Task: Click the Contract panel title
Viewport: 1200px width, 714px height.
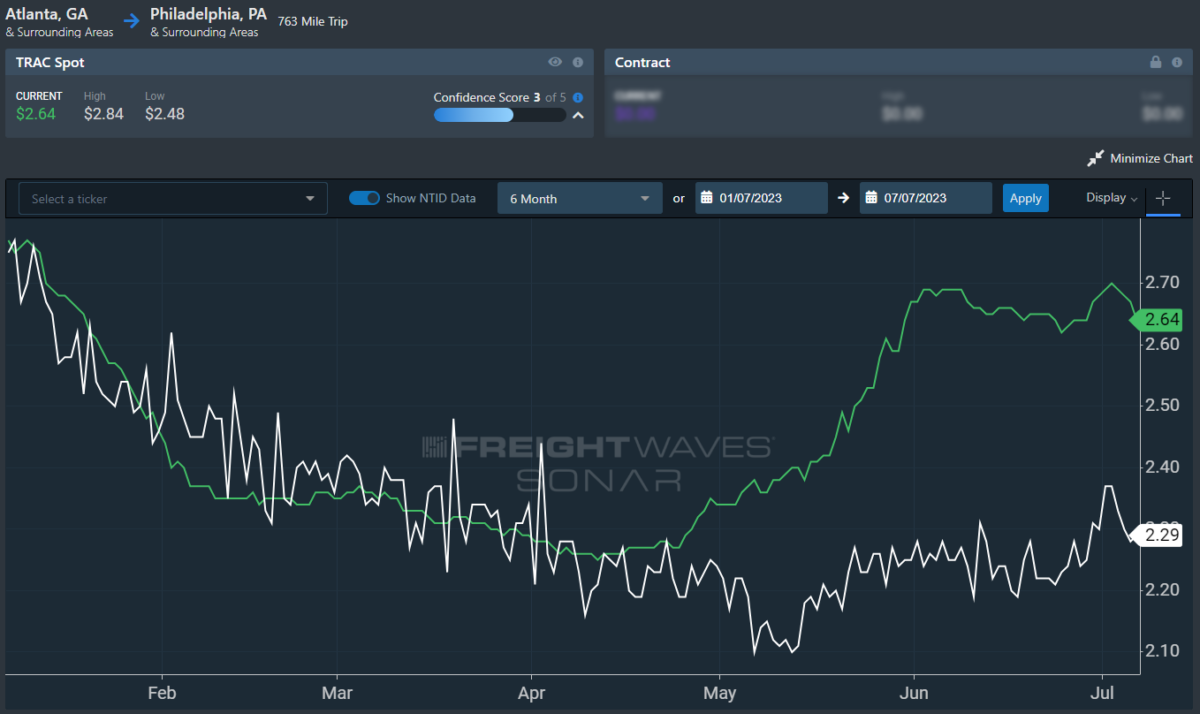Action: click(x=643, y=62)
